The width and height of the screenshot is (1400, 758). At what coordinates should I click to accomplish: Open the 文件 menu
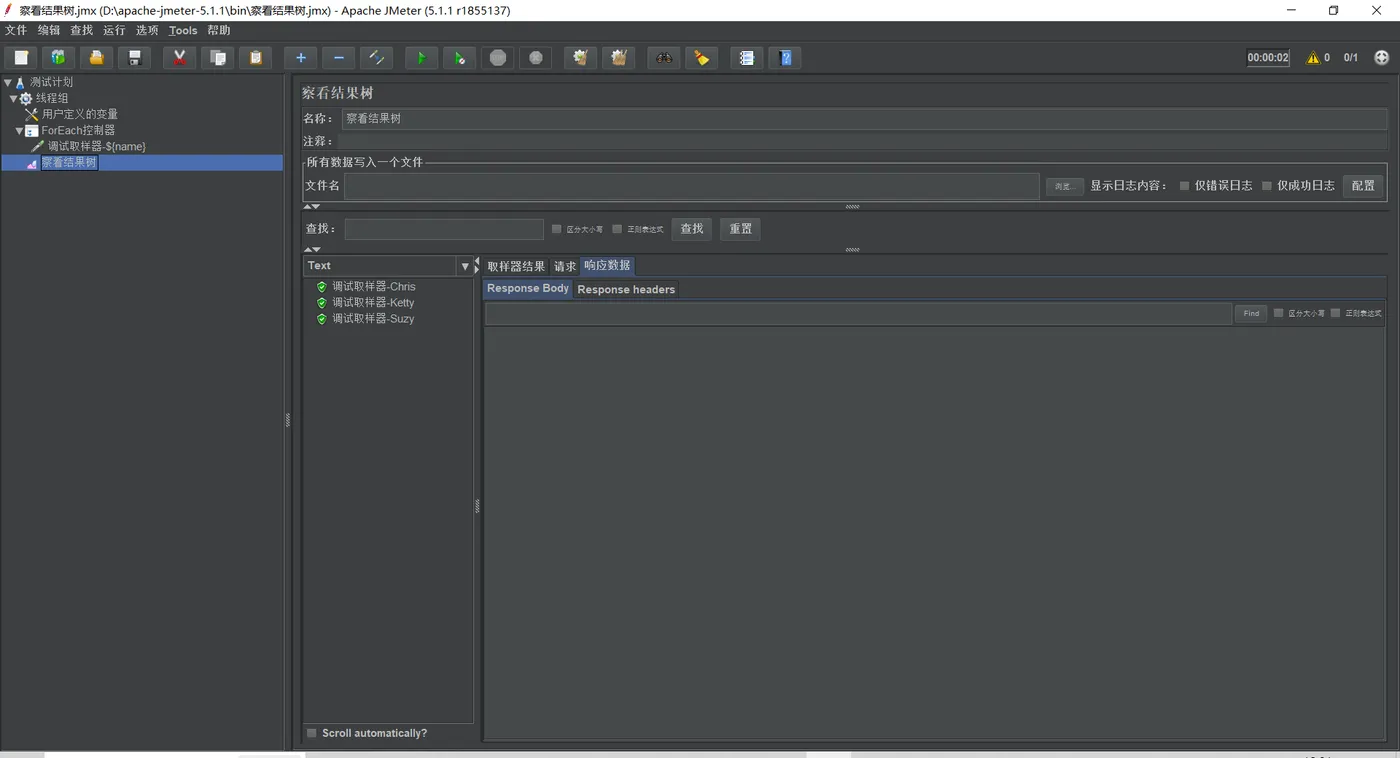tap(16, 31)
